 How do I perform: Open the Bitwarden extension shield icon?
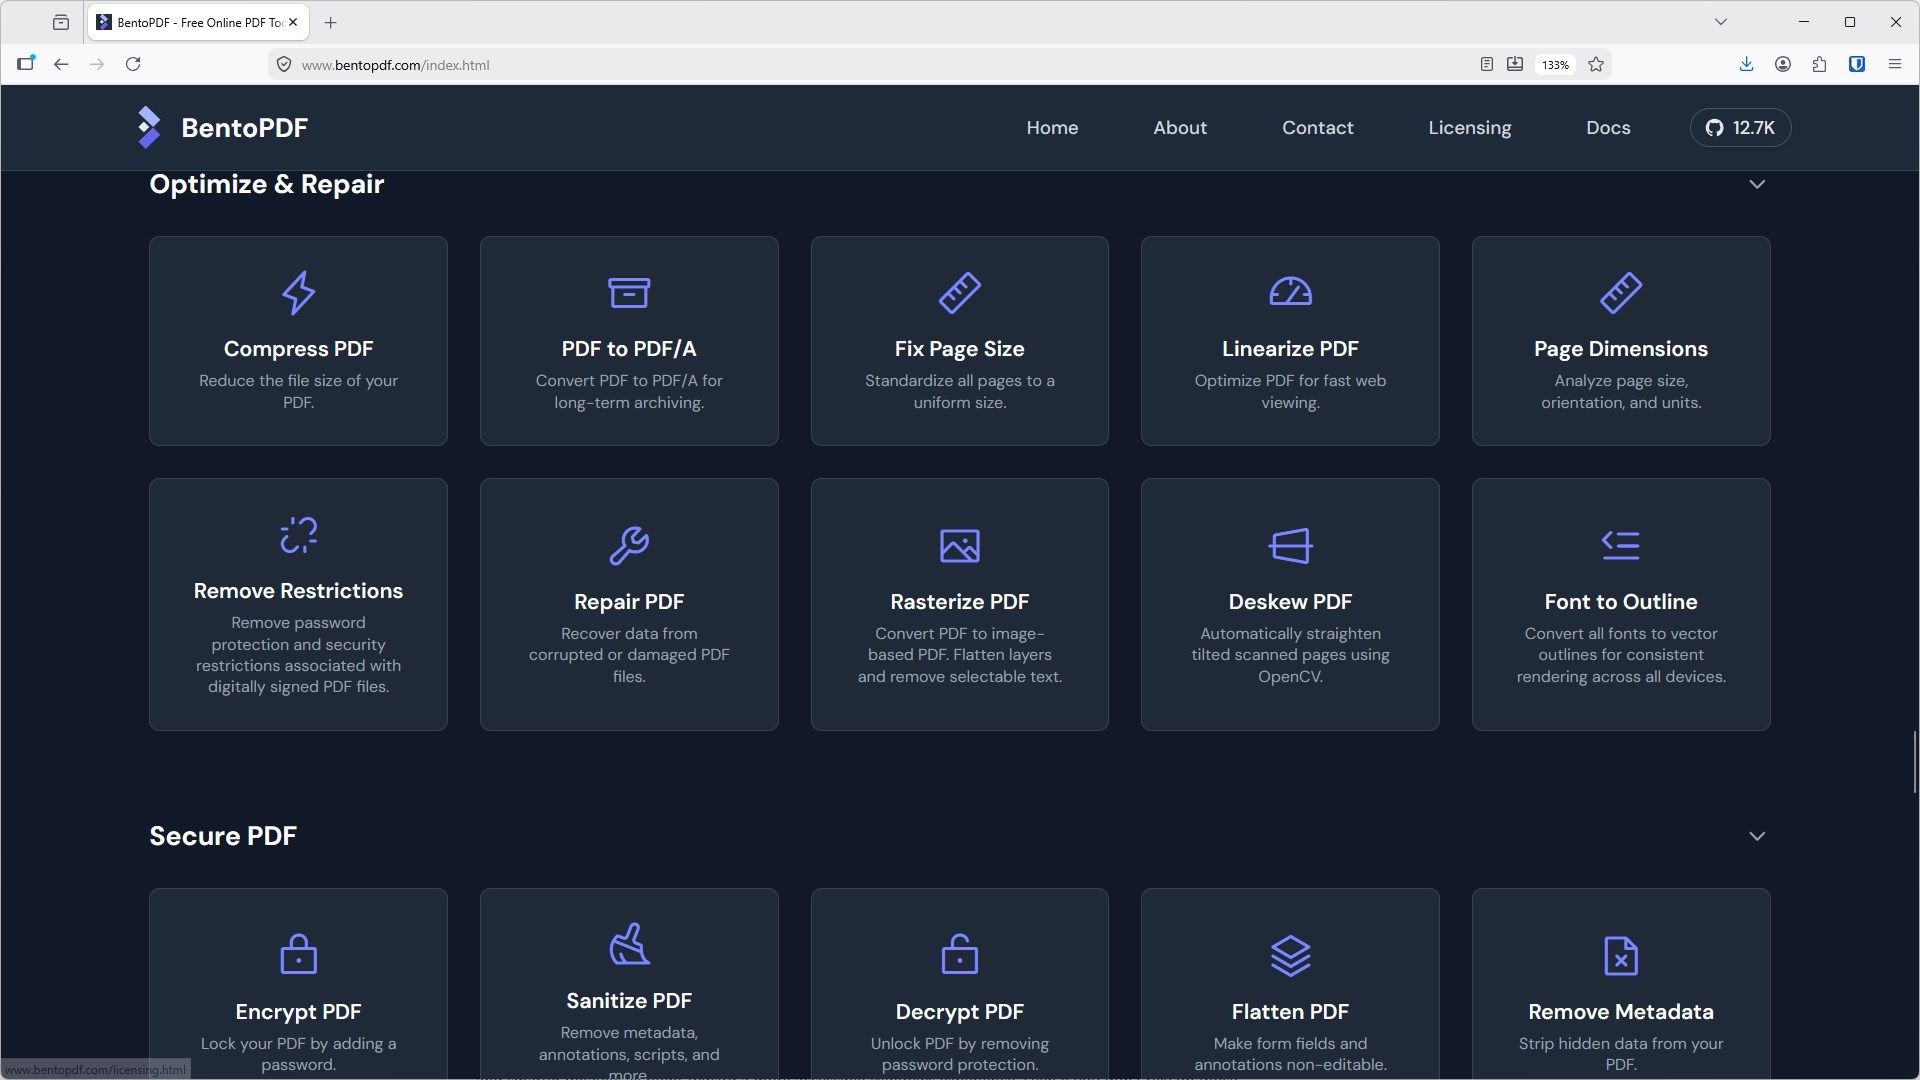point(1857,64)
